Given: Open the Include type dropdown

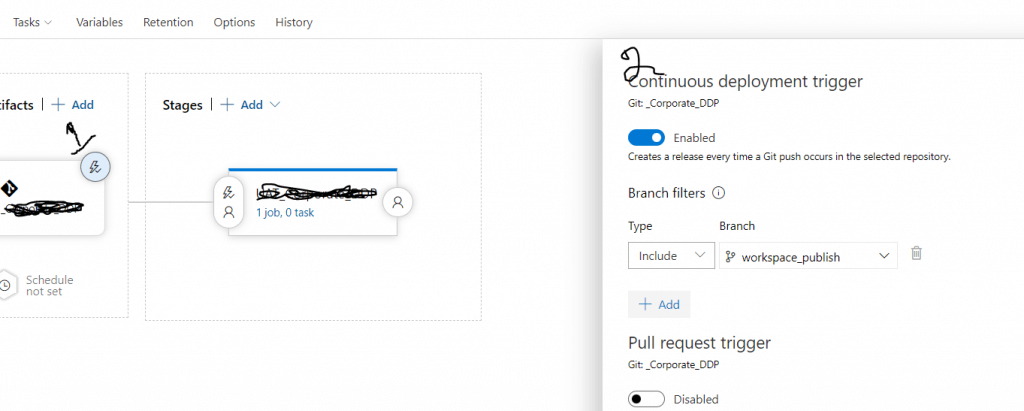Looking at the screenshot, I should [671, 256].
